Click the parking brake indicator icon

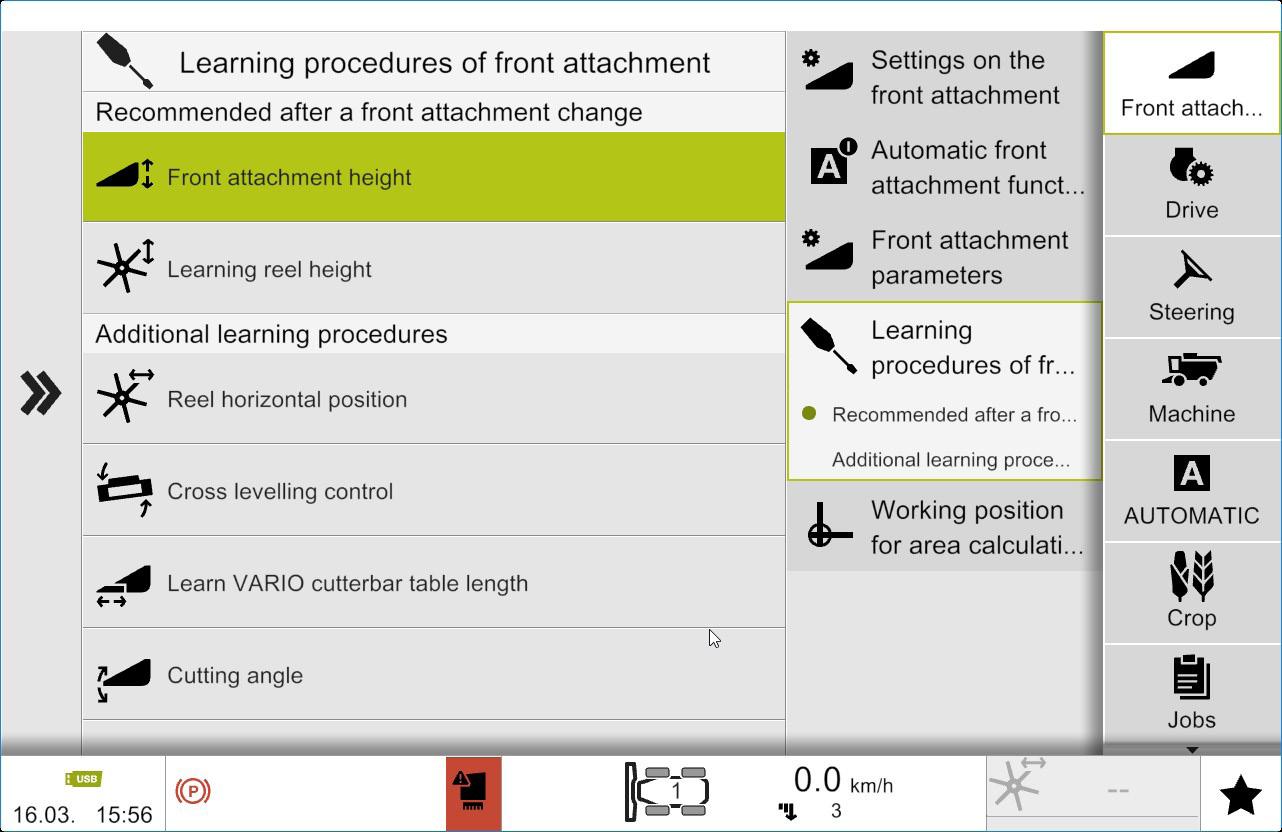point(193,792)
